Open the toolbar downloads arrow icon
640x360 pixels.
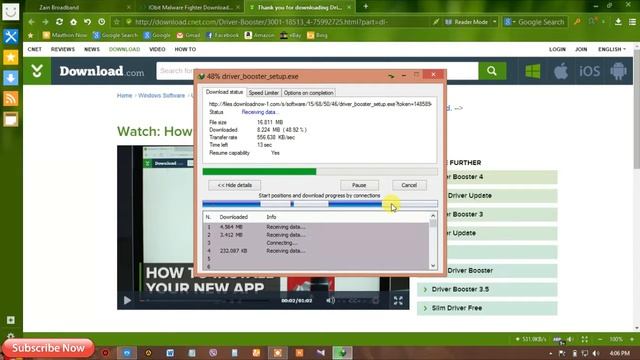[618, 22]
